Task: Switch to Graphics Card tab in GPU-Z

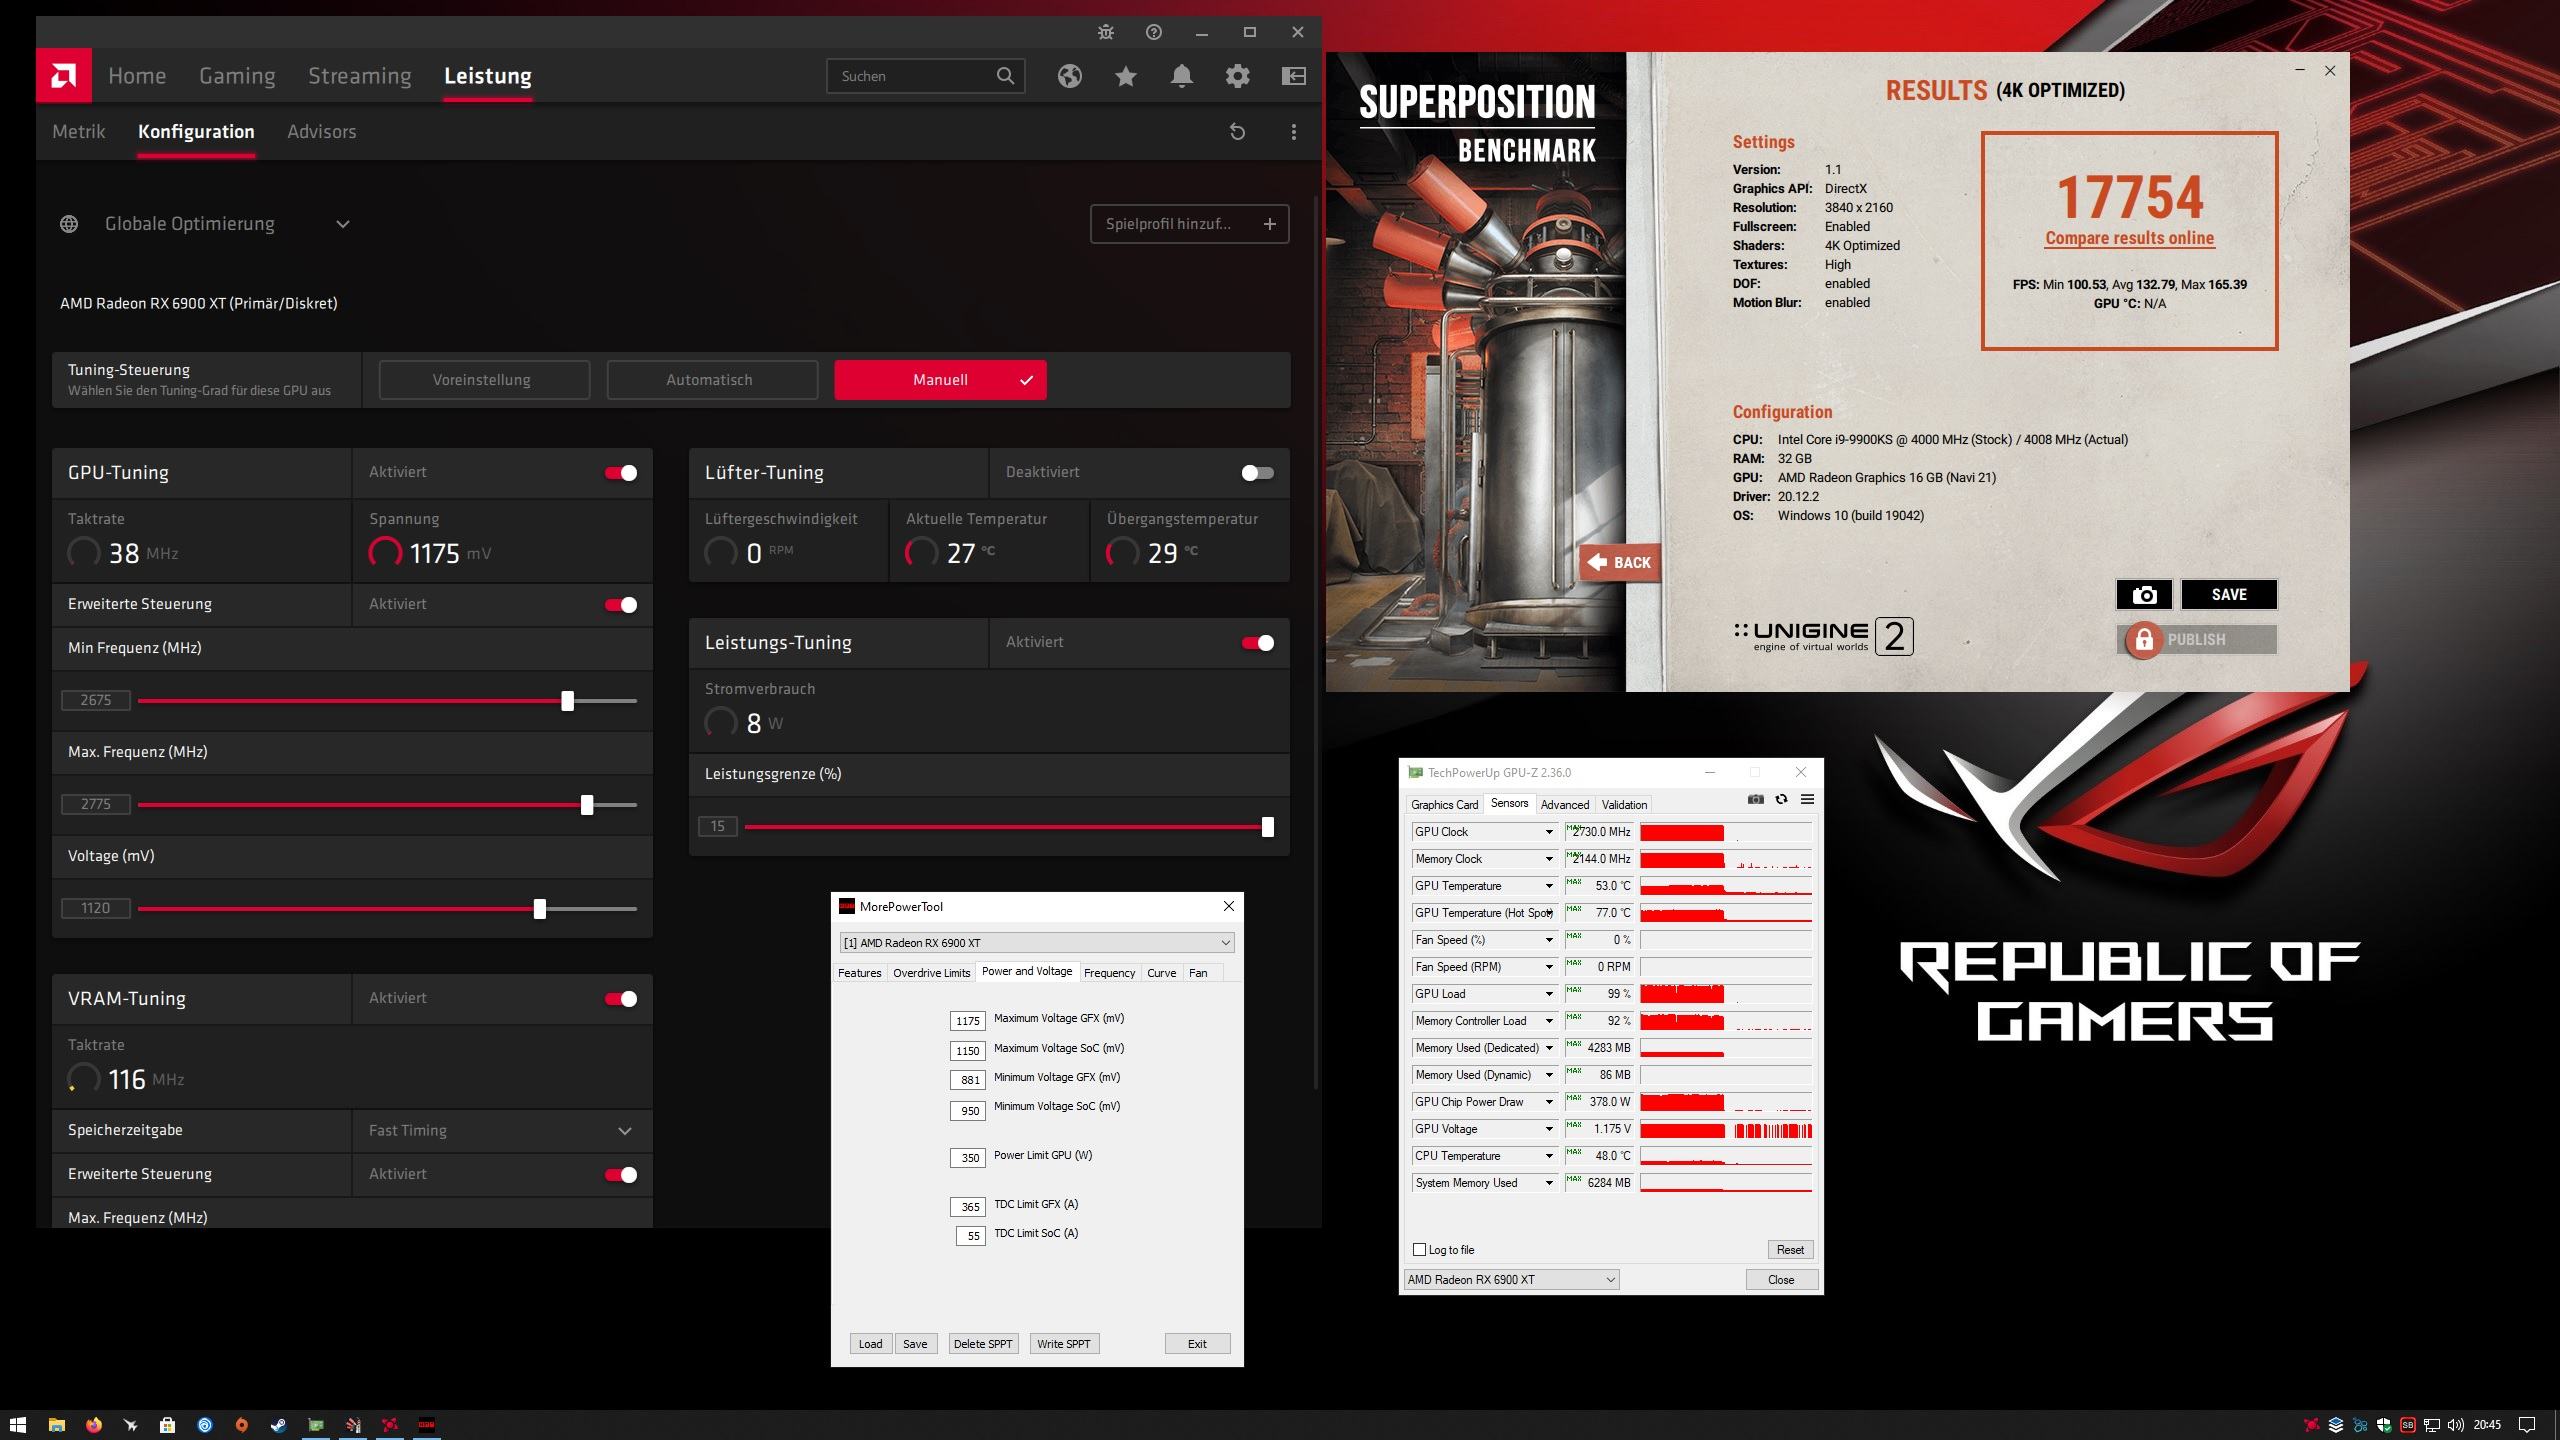Action: (x=1444, y=805)
